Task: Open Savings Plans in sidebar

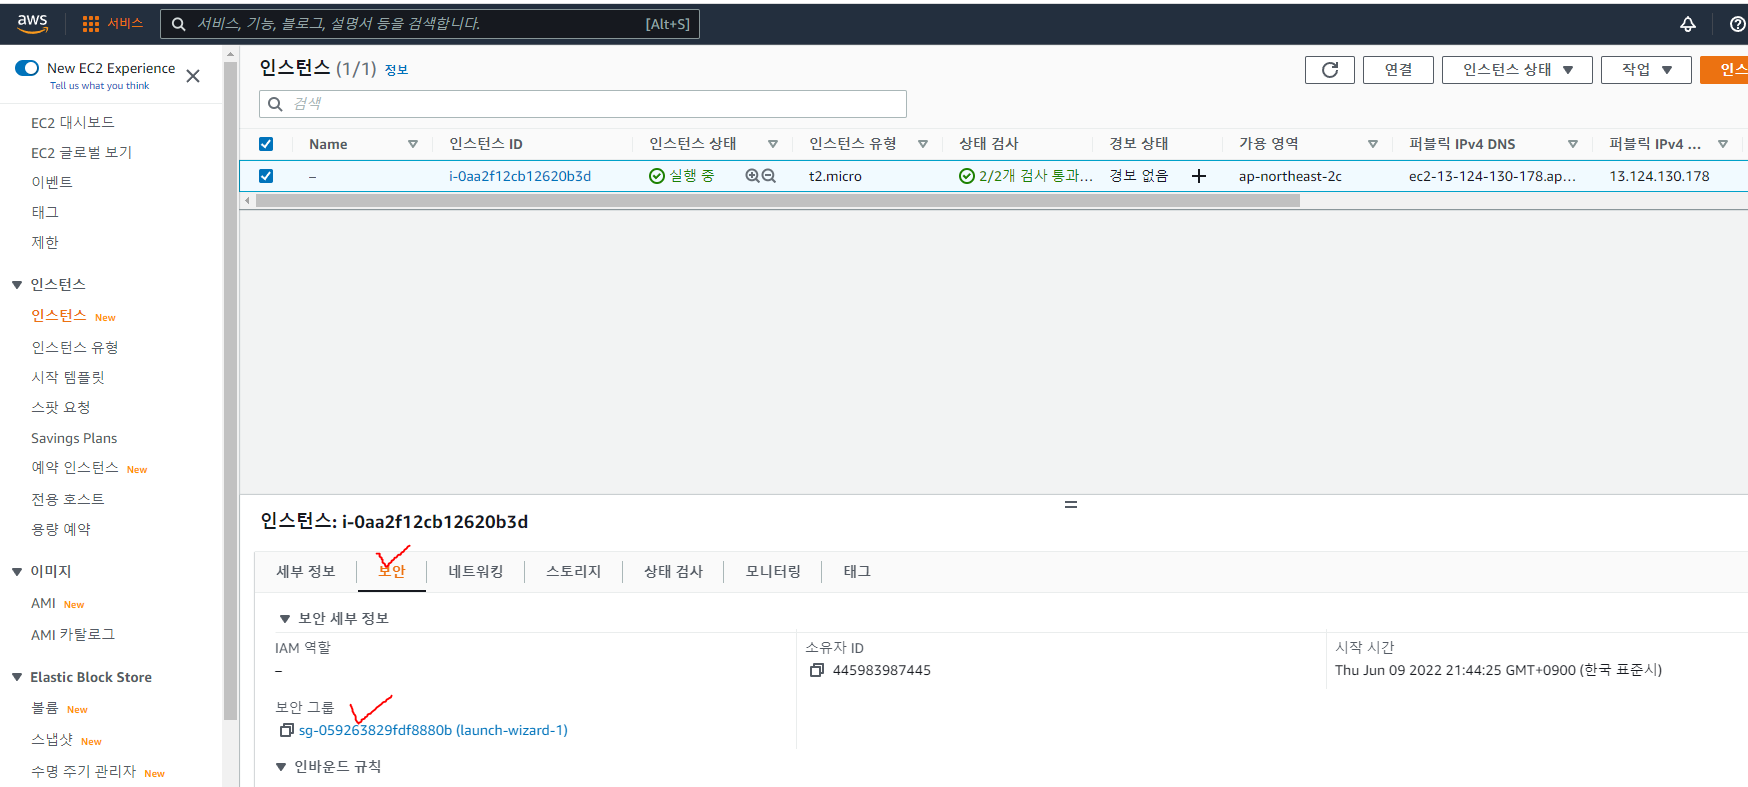Action: click(74, 438)
